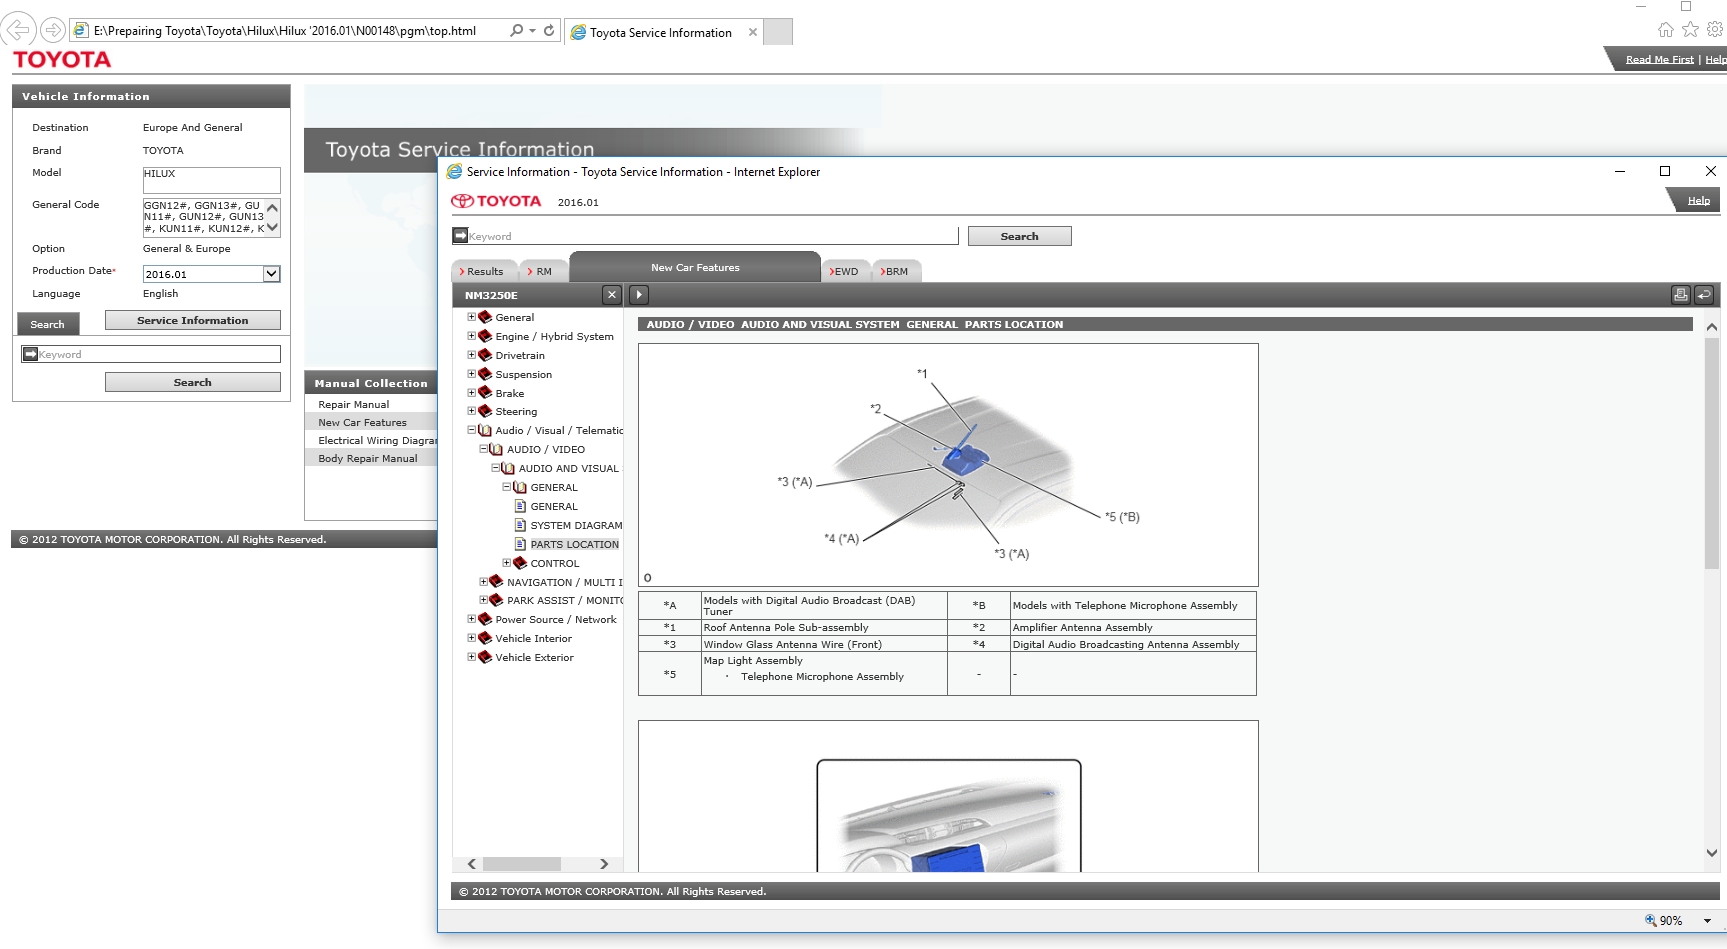Viewport: 1727px width, 949px height.
Task: Click the play arrow button beside NM3250E
Action: coord(639,295)
